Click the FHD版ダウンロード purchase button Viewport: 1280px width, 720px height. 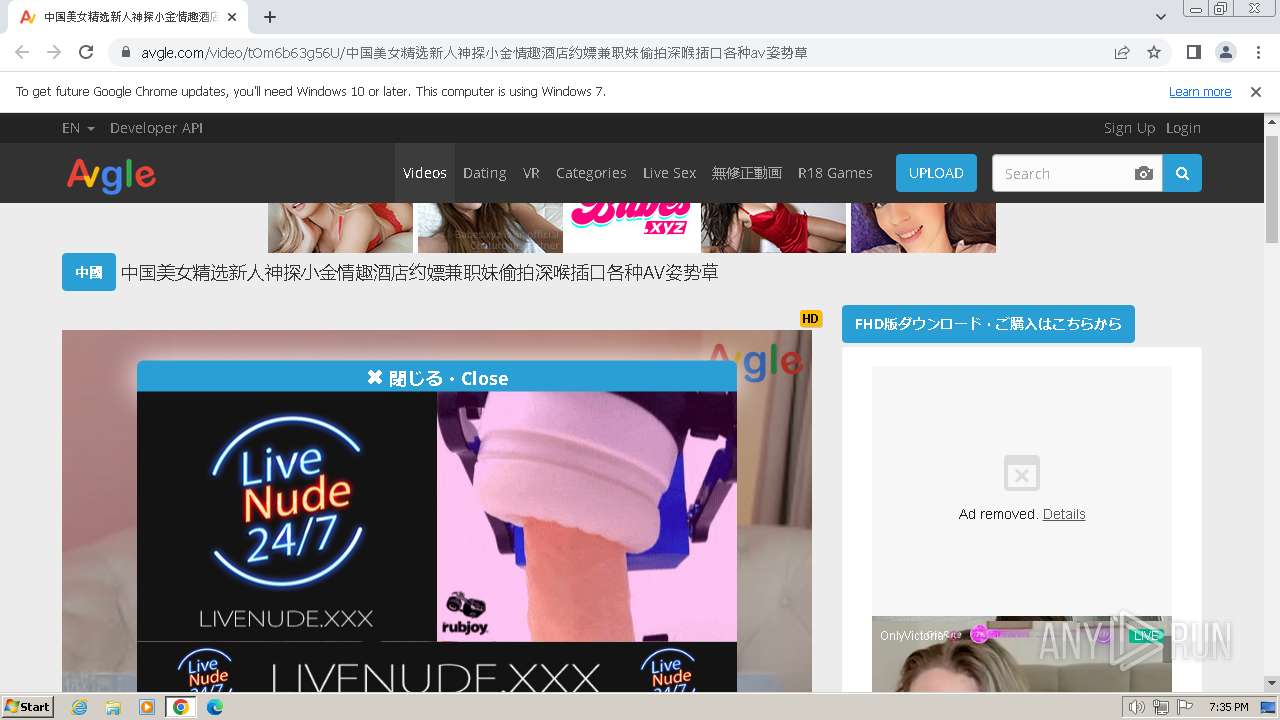(988, 324)
